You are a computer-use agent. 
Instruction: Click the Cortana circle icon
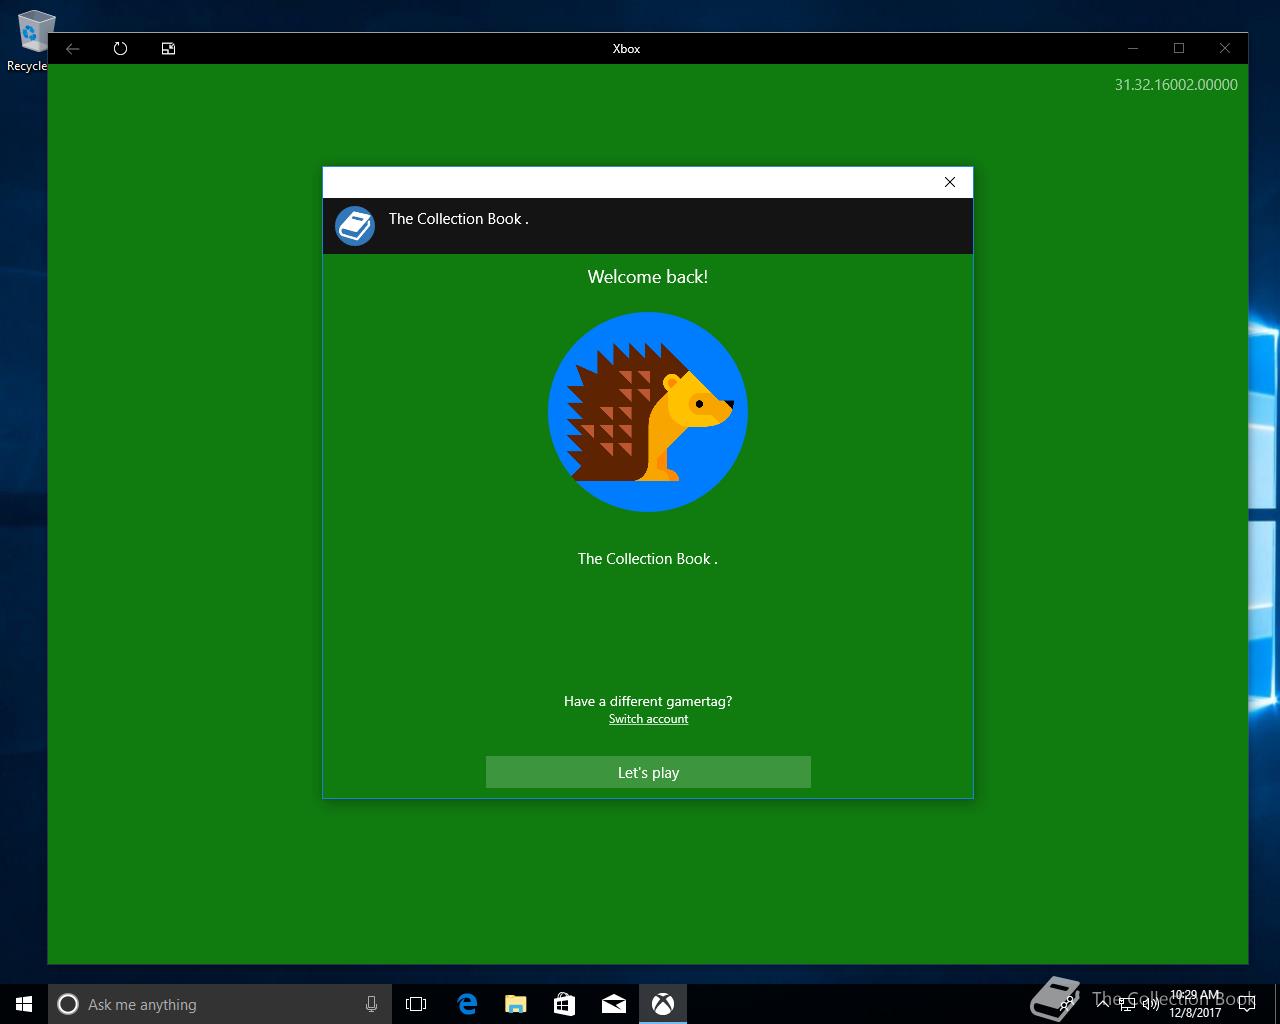(68, 1004)
